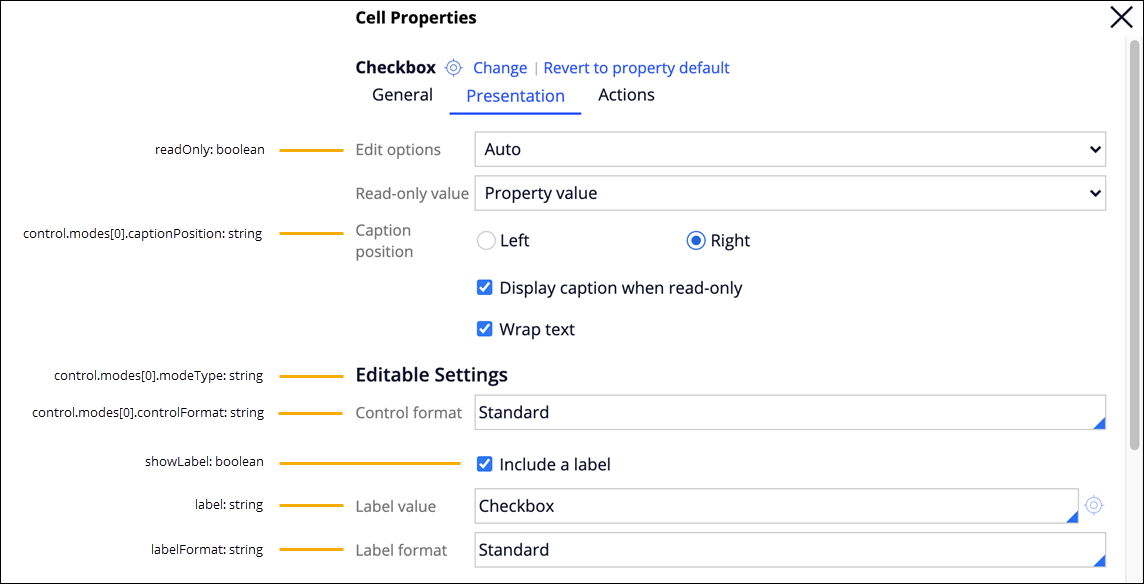The height and width of the screenshot is (584, 1144).
Task: Switch to the General tab
Action: 402,95
